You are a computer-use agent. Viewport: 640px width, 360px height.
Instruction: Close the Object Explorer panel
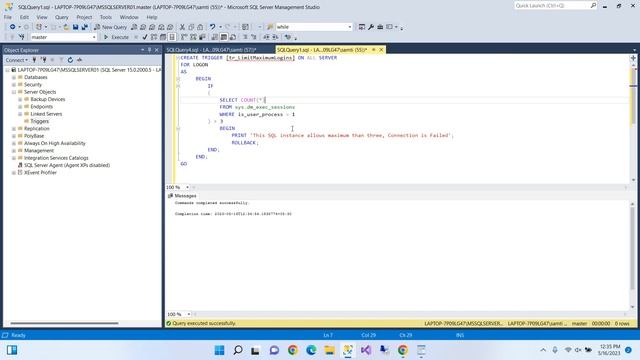coord(157,50)
